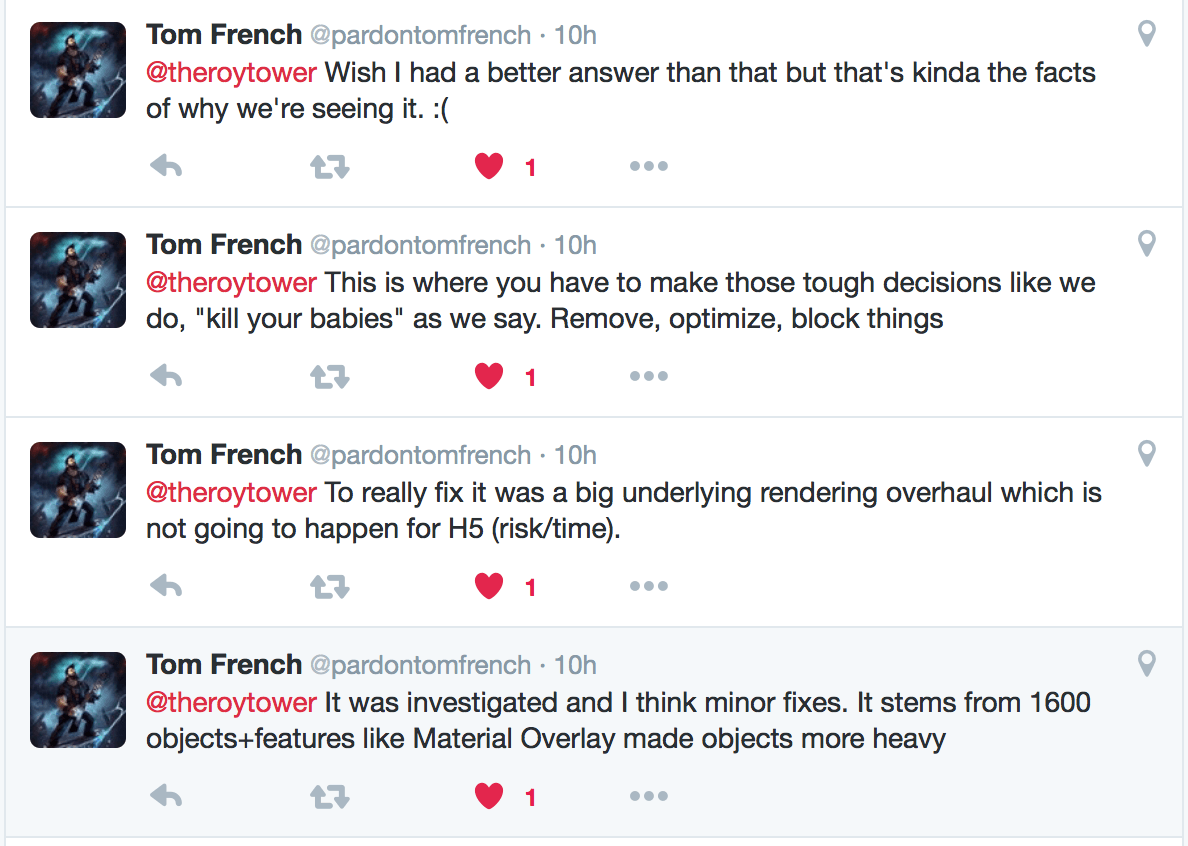This screenshot has width=1188, height=846.
Task: Click the location pin on the "Material Overlay" tweet
Action: [1147, 663]
